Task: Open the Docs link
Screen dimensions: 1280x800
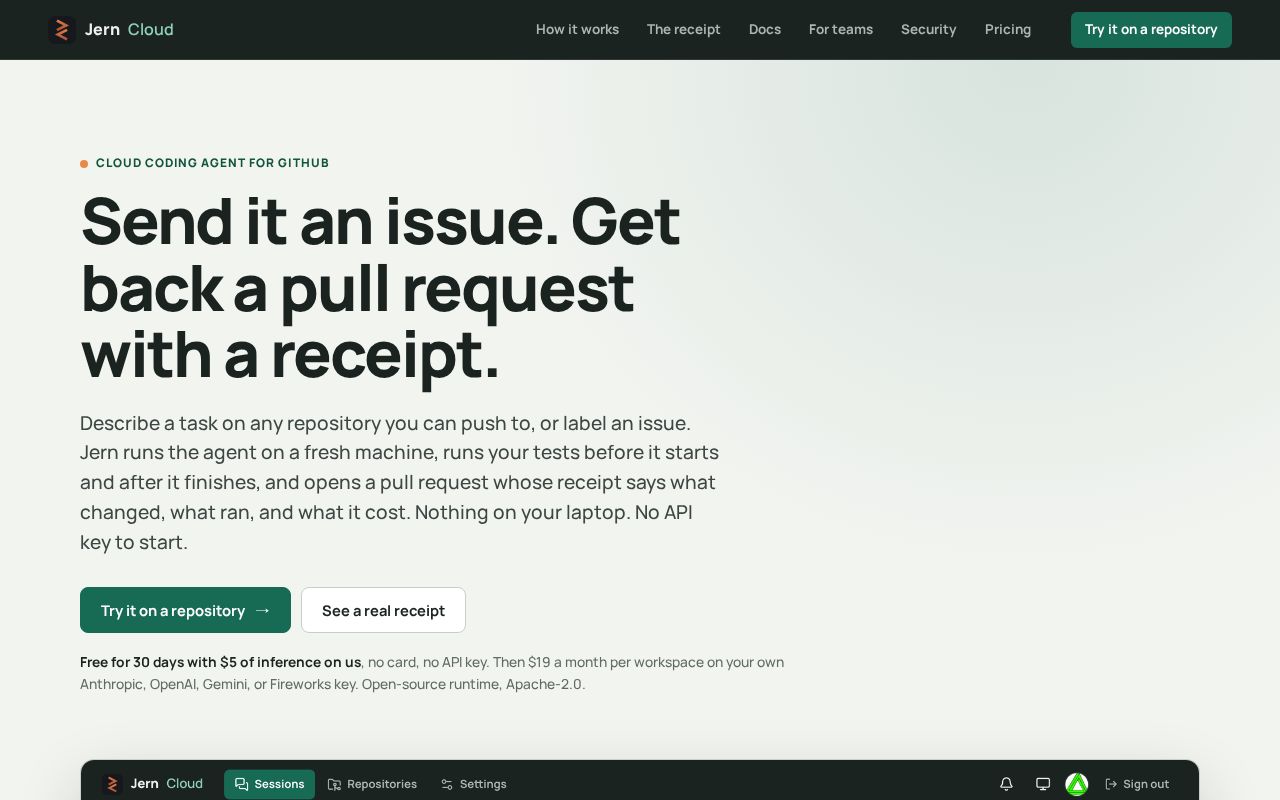Action: coord(765,30)
